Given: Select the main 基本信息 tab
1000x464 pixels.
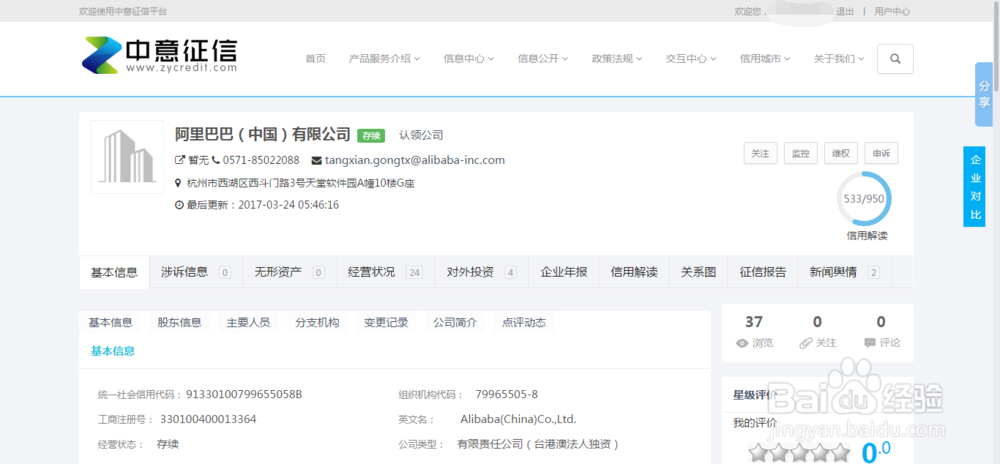Looking at the screenshot, I should [x=114, y=273].
